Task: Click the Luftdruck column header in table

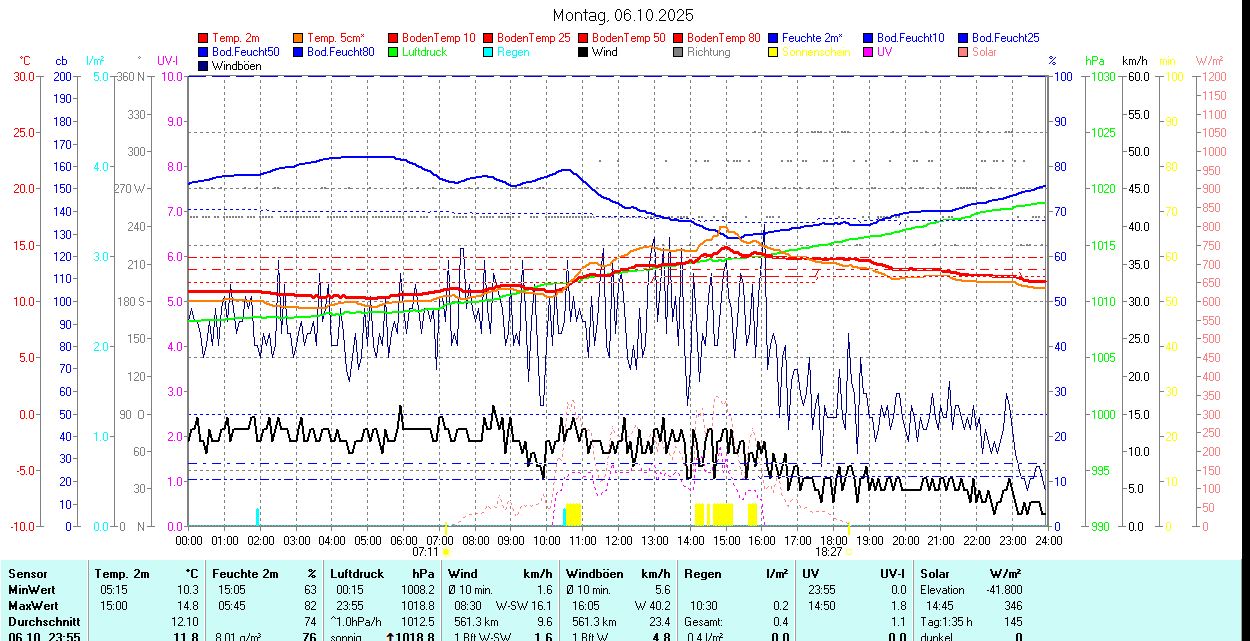Action: coord(357,574)
